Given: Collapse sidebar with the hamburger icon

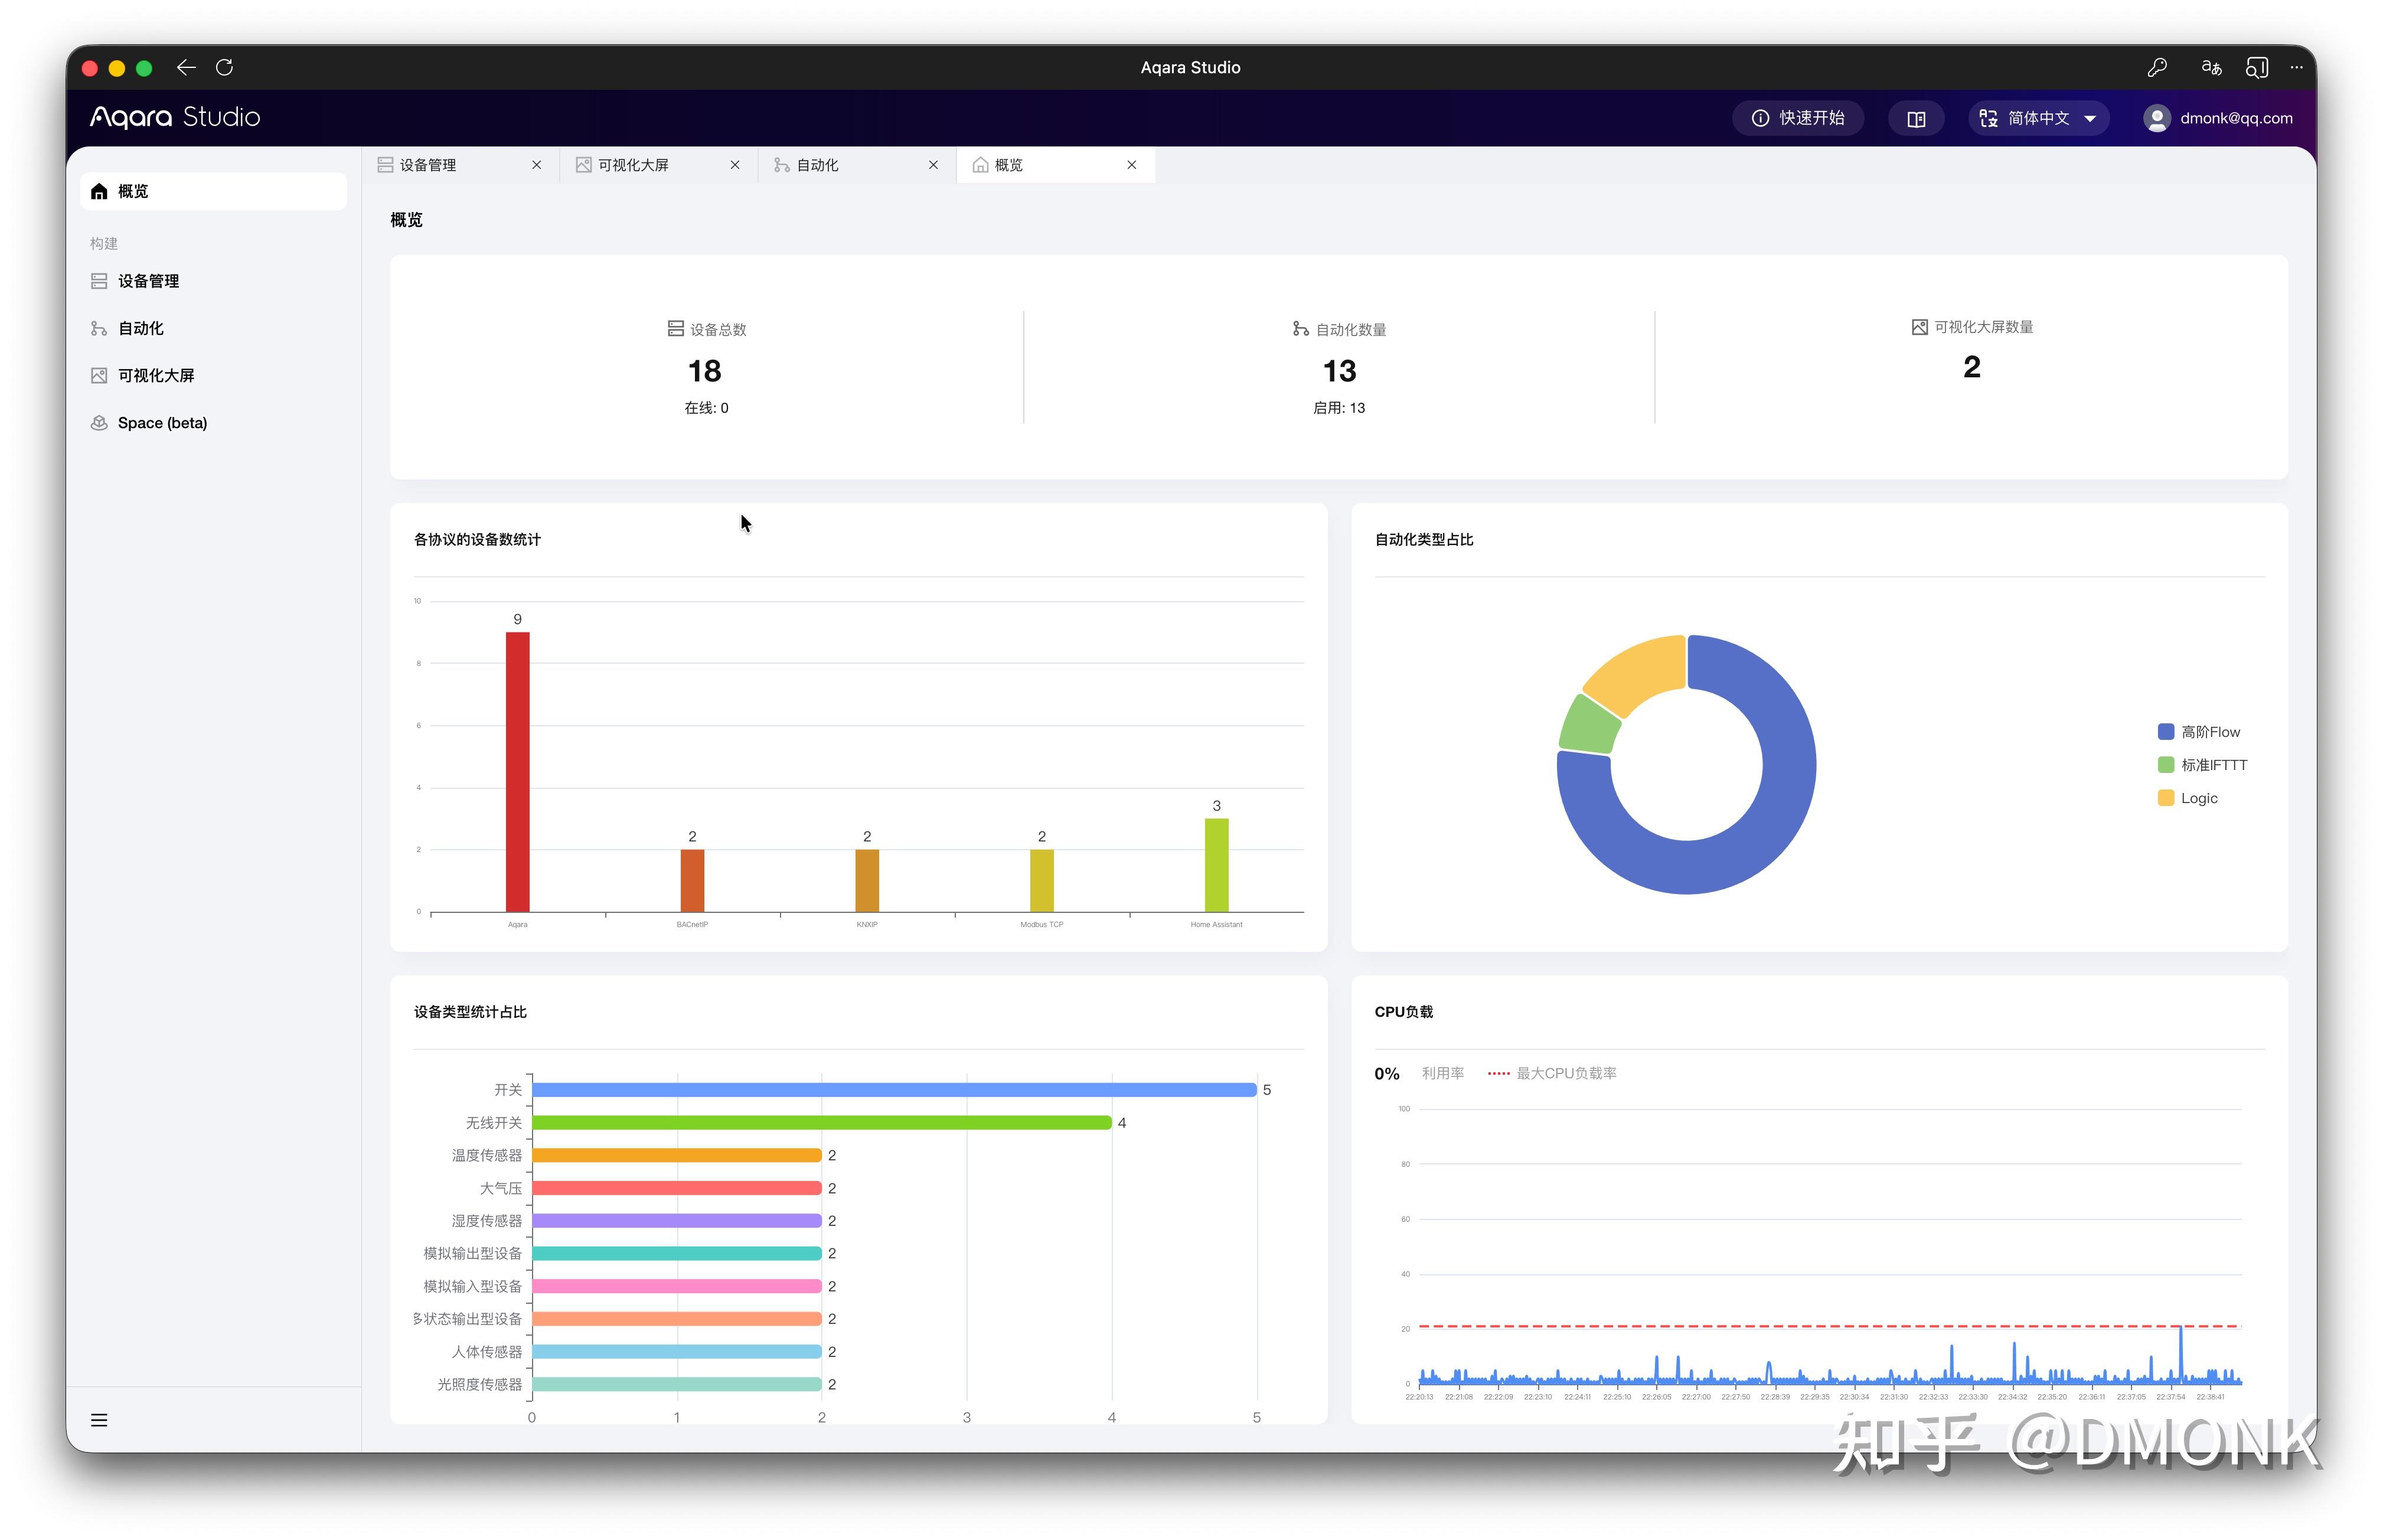Looking at the screenshot, I should 99,1420.
